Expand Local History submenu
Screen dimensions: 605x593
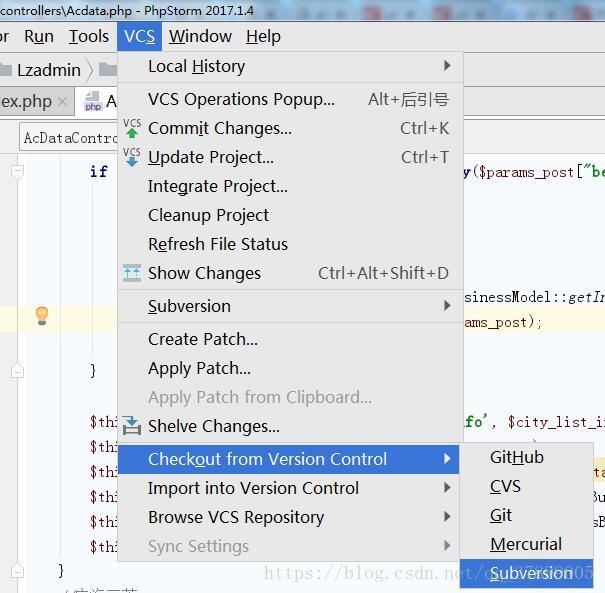pyautogui.click(x=290, y=66)
